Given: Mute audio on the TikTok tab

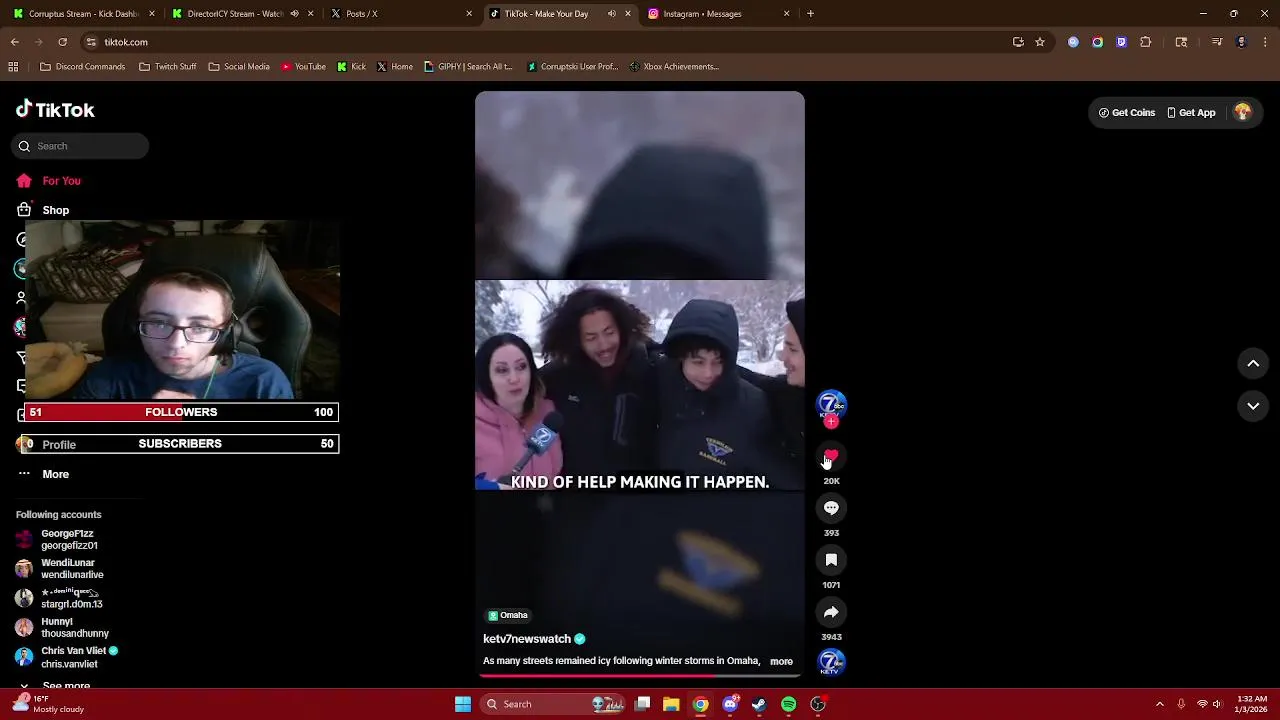Looking at the screenshot, I should point(612,14).
